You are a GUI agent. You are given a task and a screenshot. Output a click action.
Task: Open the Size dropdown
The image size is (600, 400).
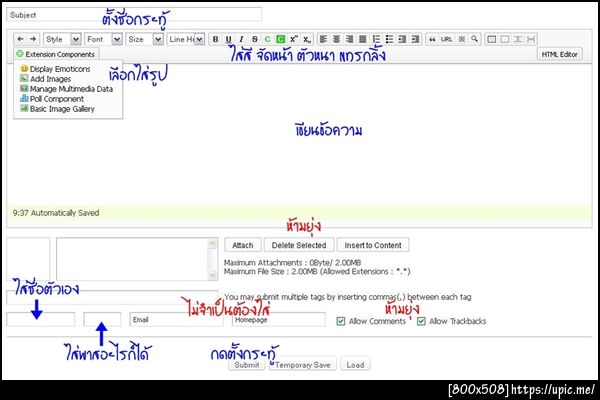coord(145,39)
